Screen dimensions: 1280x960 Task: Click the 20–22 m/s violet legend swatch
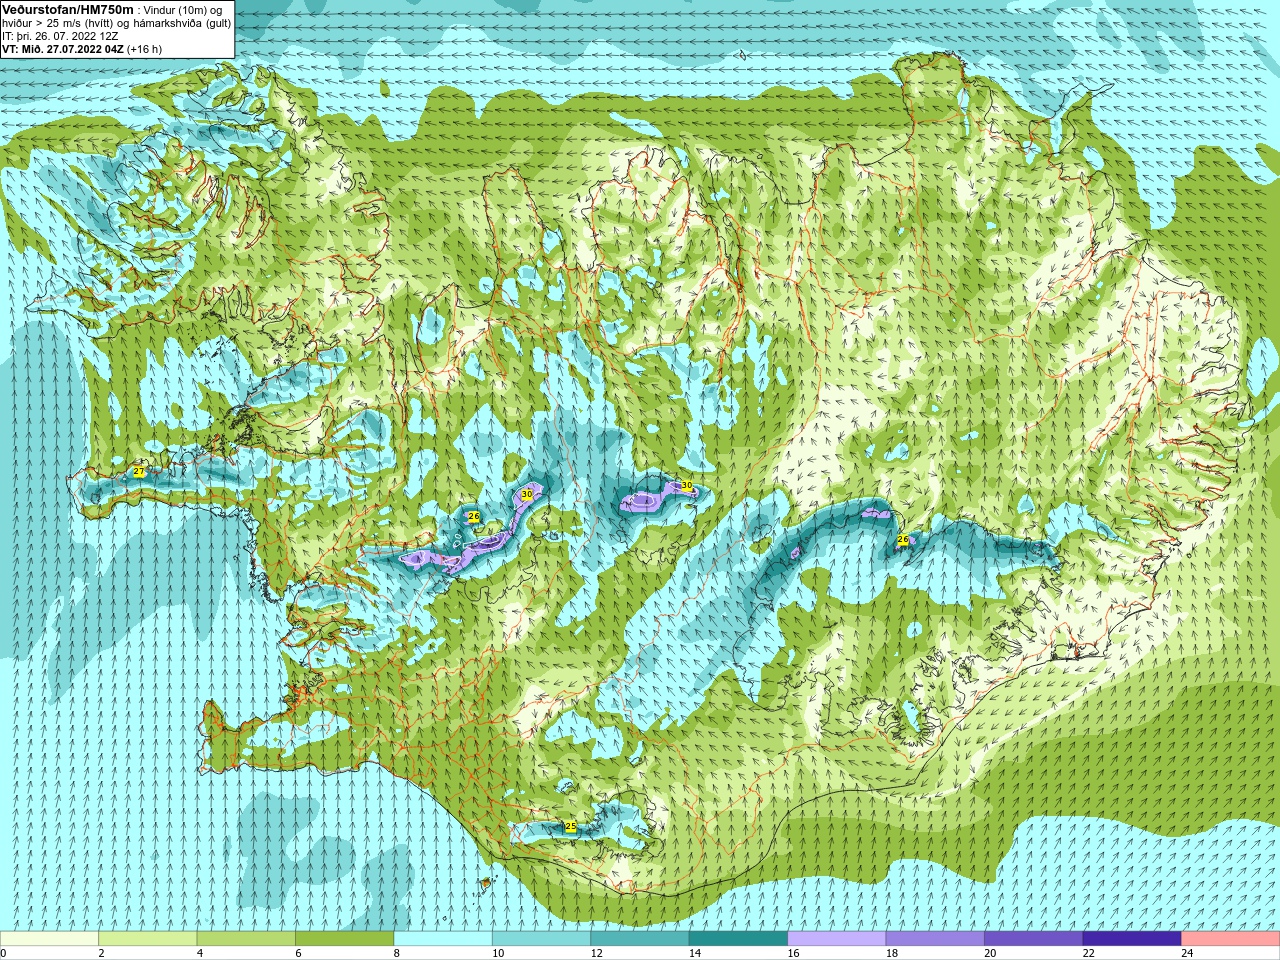[1034, 939]
